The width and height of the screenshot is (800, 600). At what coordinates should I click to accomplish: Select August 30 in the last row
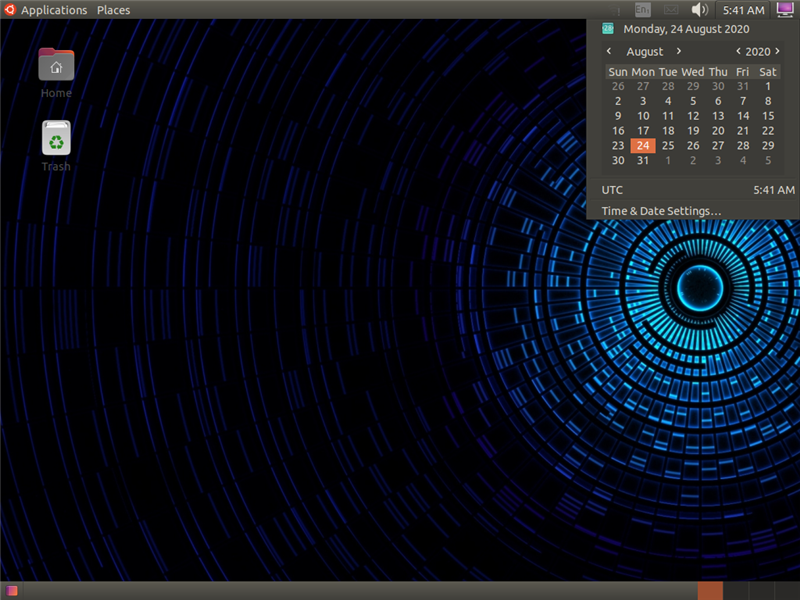618,160
